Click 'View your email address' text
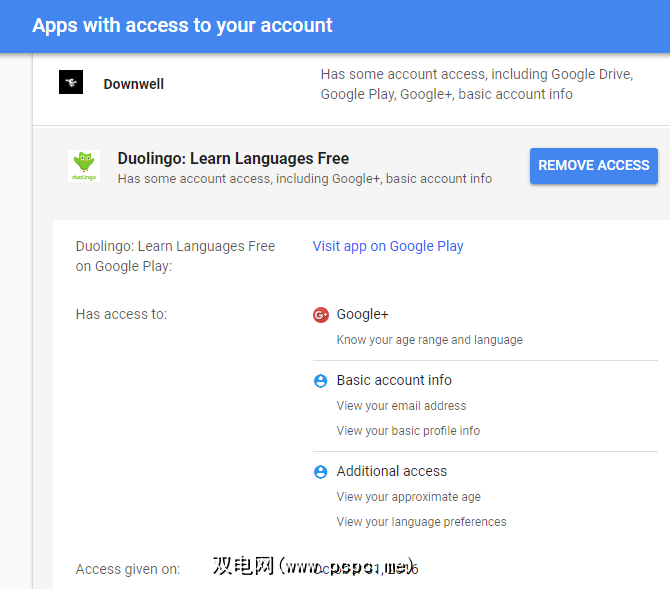The height and width of the screenshot is (589, 670). 401,406
